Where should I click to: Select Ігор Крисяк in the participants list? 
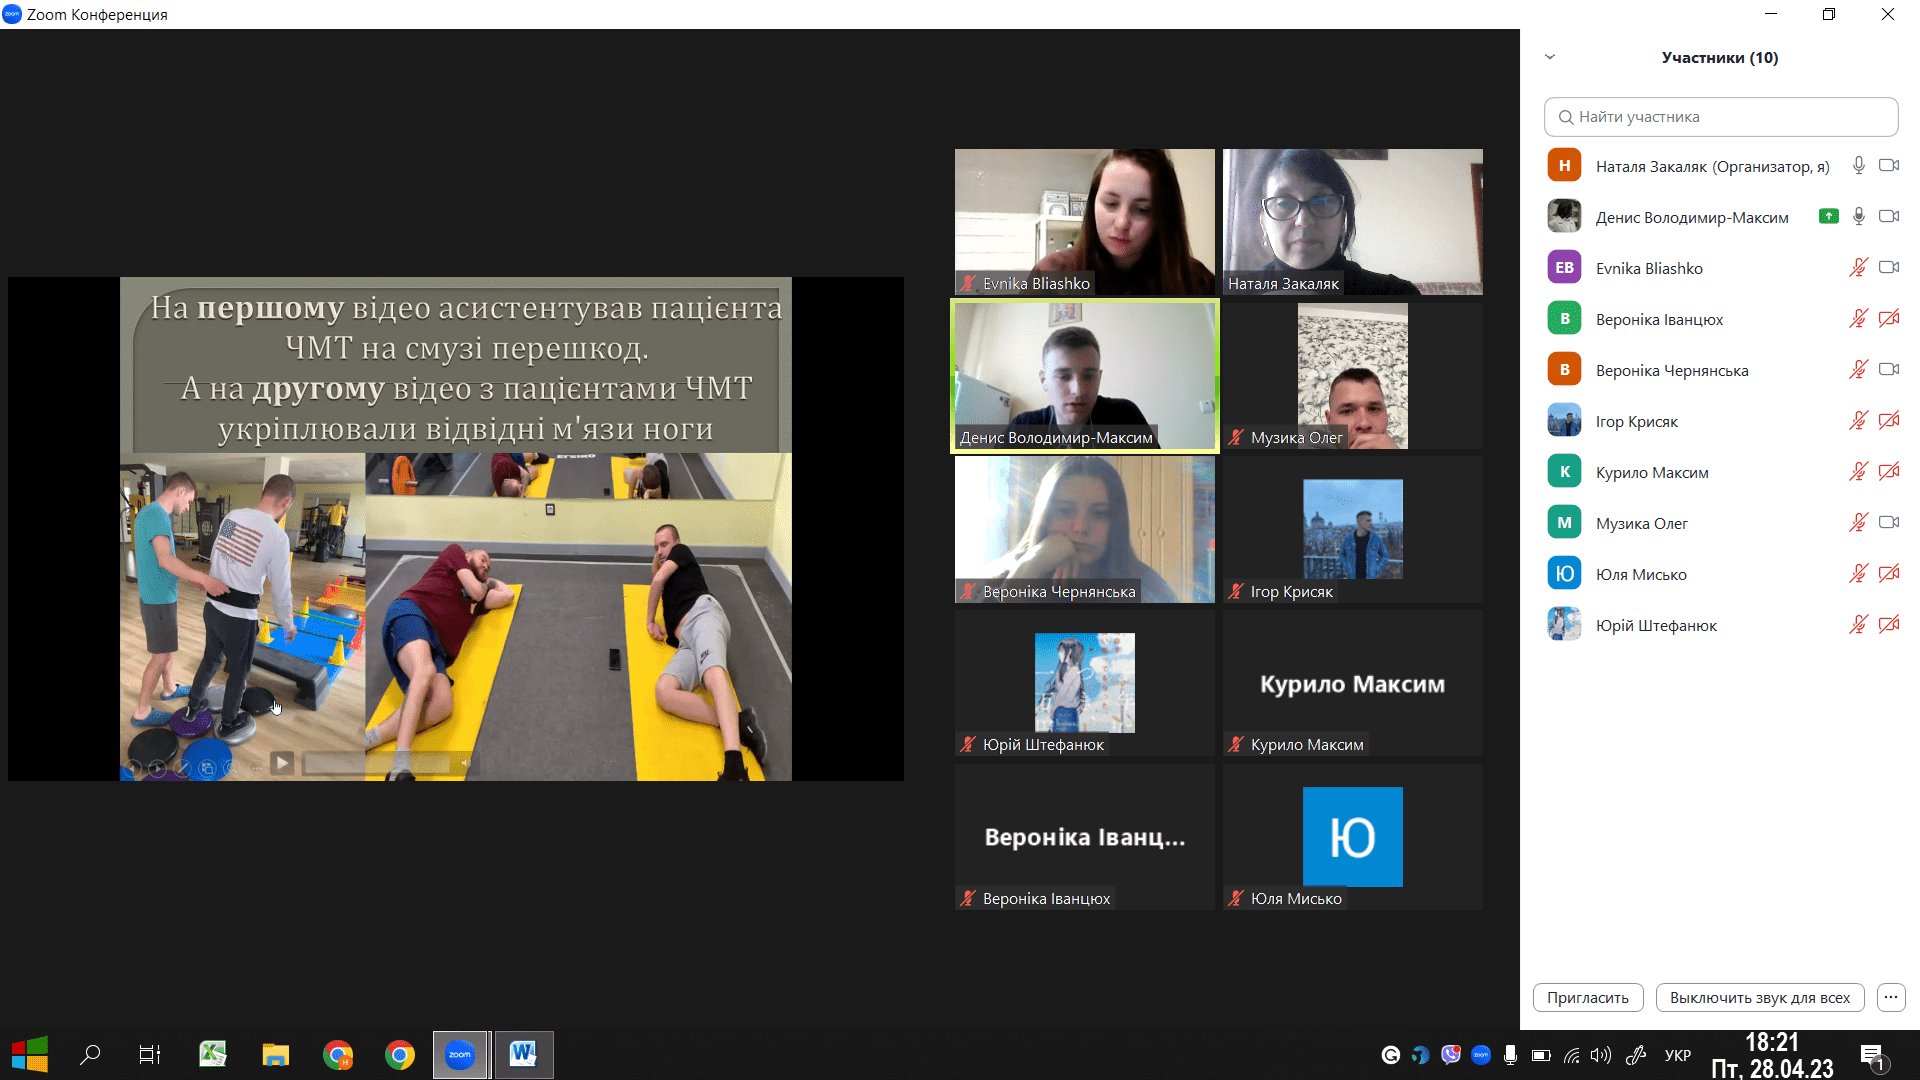click(1636, 421)
